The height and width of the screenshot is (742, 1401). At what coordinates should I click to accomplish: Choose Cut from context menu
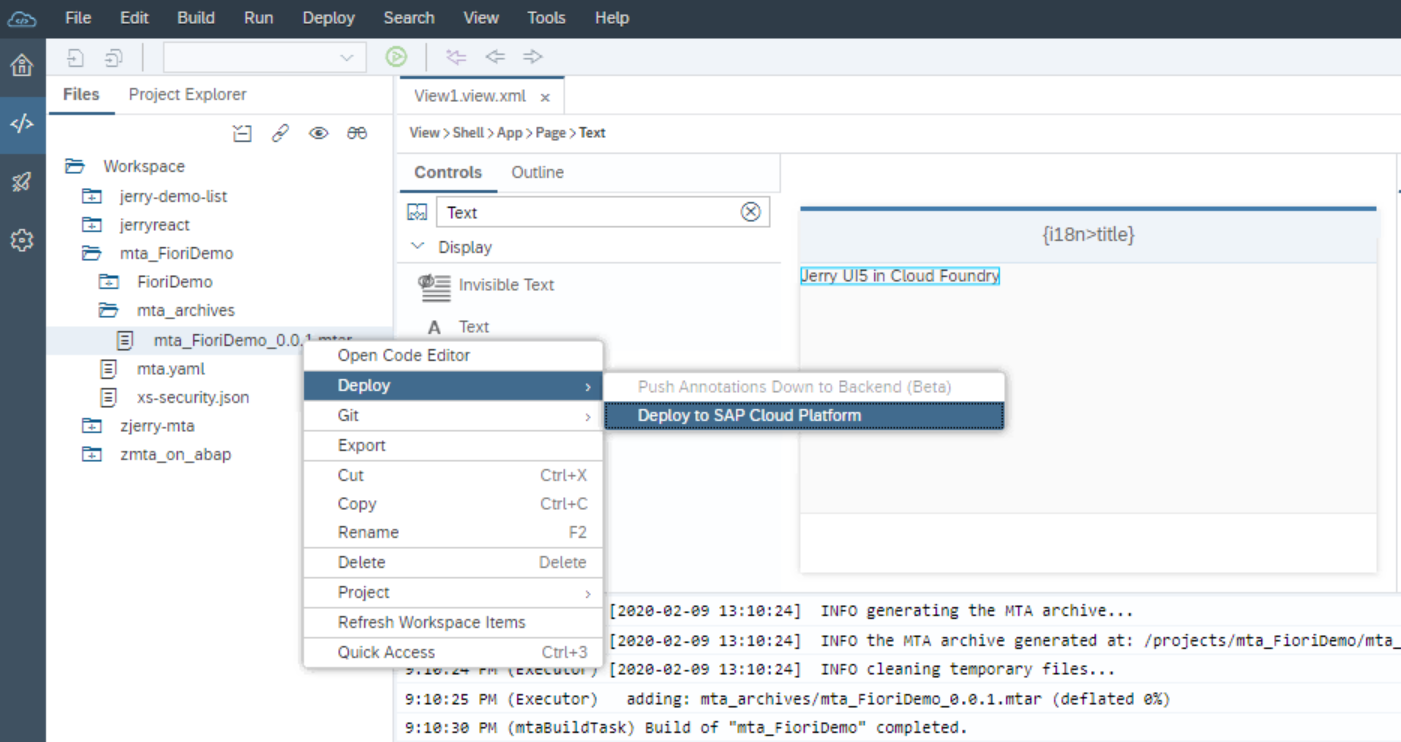pyautogui.click(x=453, y=476)
